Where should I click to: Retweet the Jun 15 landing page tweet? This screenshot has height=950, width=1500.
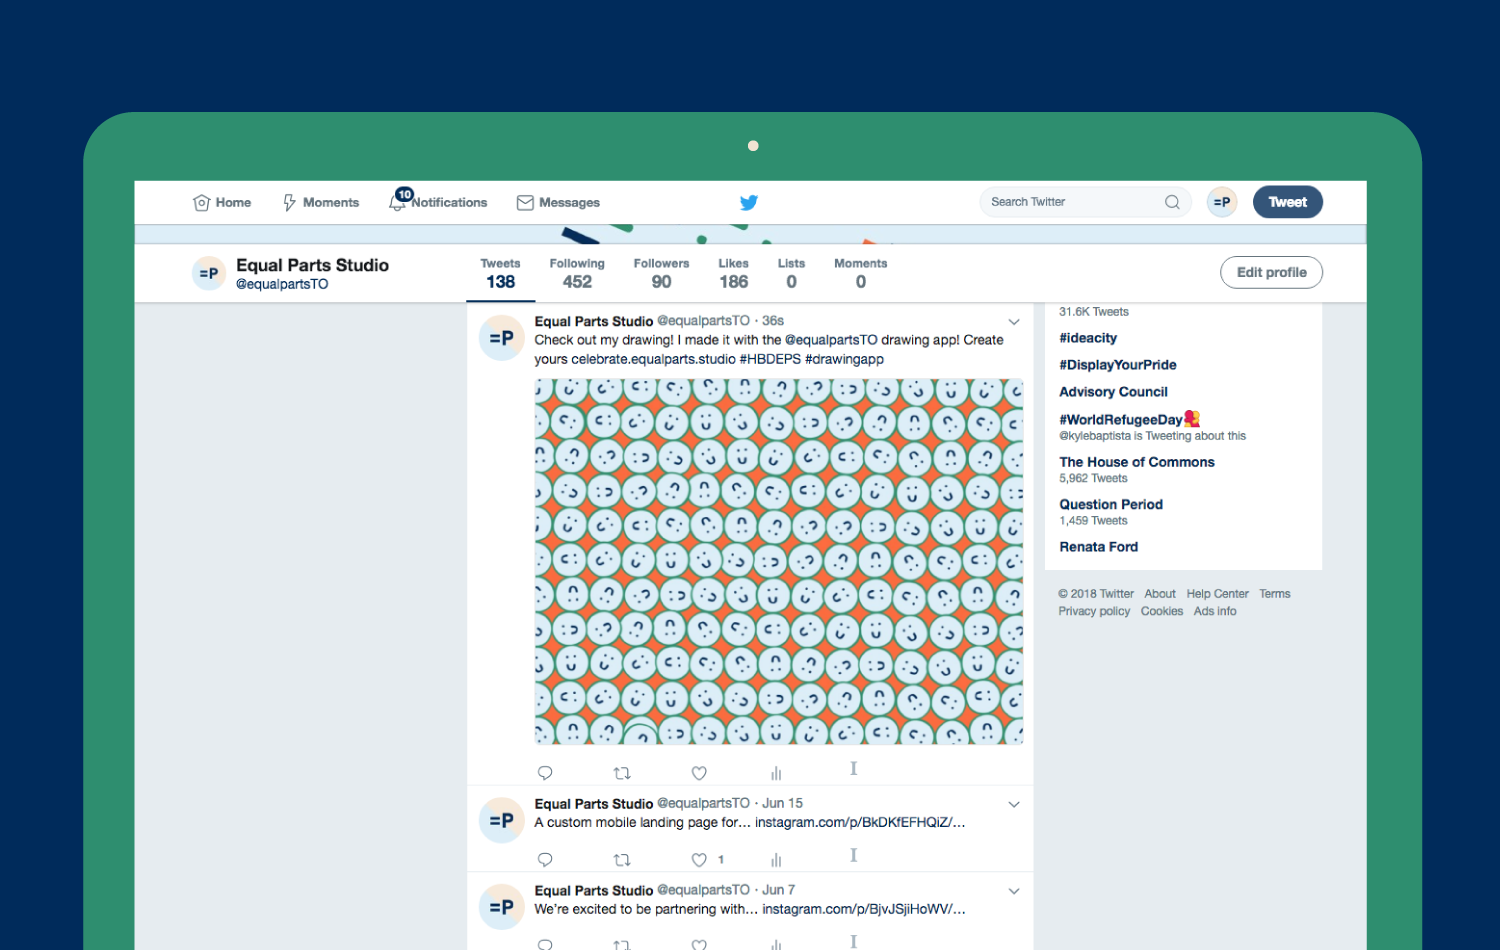click(622, 860)
